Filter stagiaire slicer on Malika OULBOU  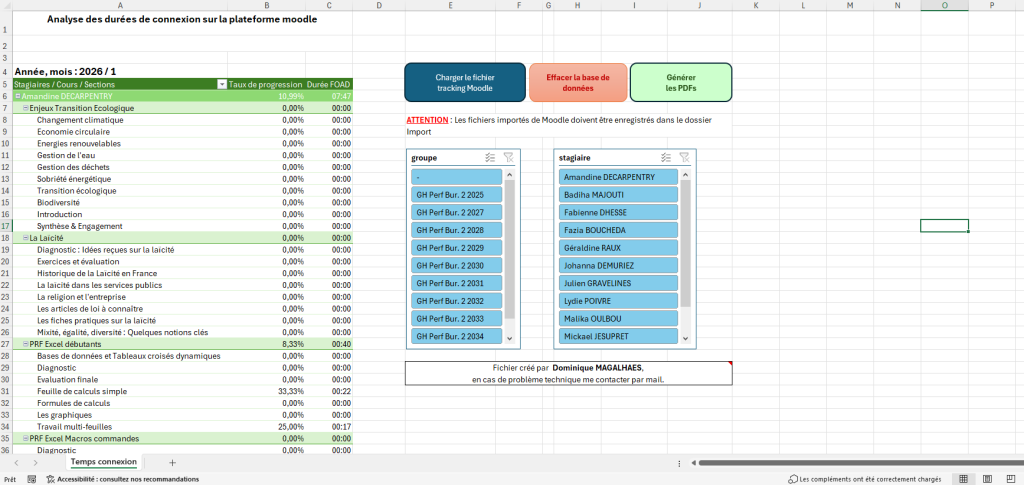[x=618, y=319]
